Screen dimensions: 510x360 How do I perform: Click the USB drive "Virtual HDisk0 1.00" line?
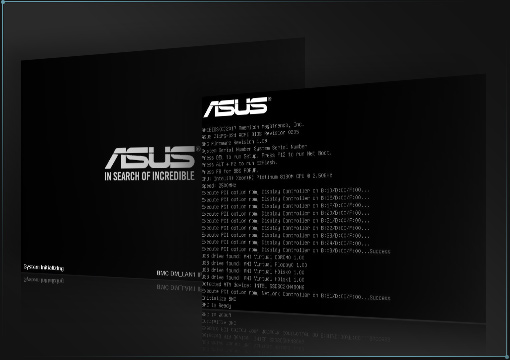pos(253,271)
